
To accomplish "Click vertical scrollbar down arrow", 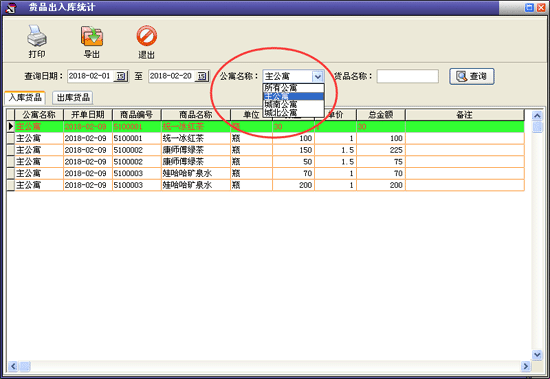I will (537, 355).
